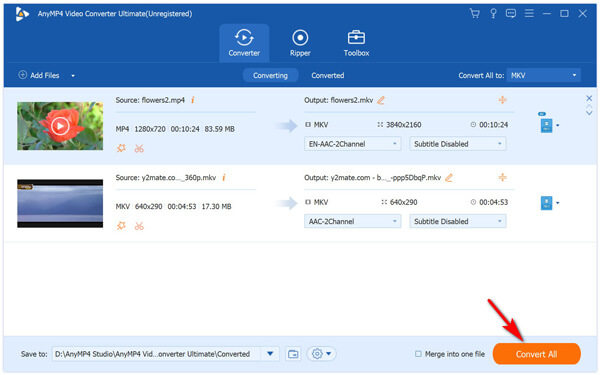The width and height of the screenshot is (600, 375).
Task: Expand the format arrow beside flowers2 profile icon
Action: point(558,126)
